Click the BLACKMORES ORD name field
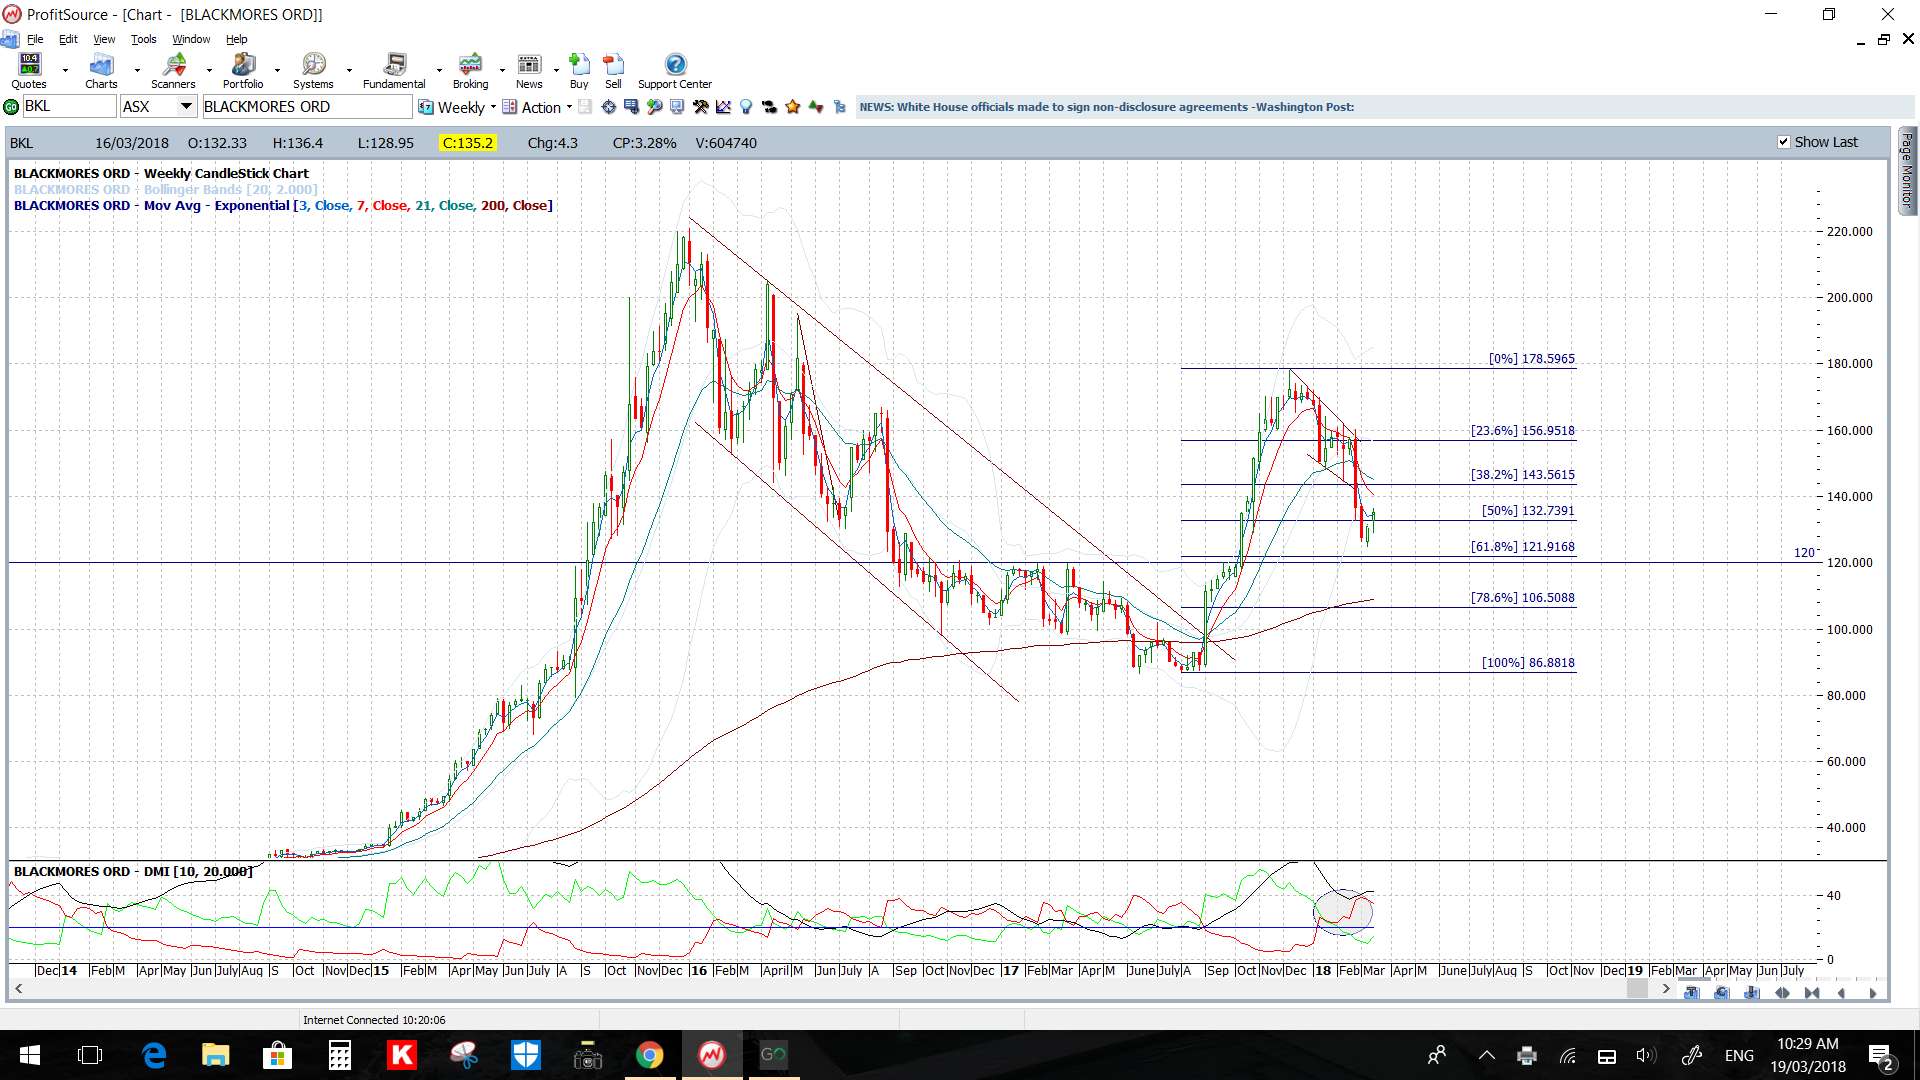This screenshot has width=1920, height=1080. tap(306, 106)
